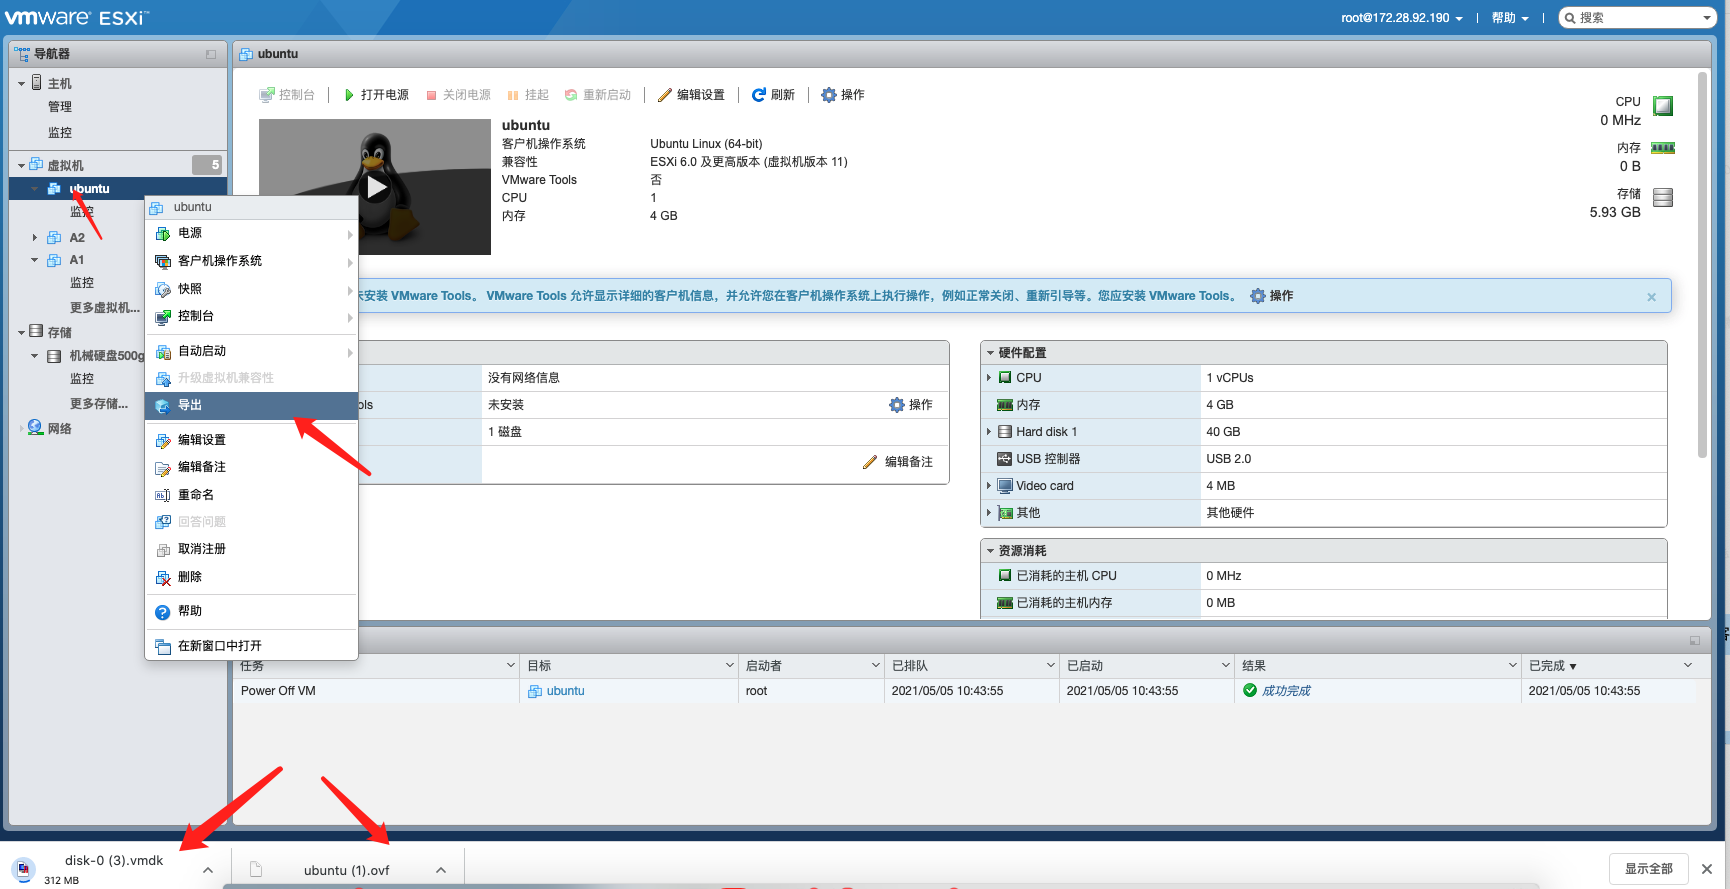Open the Task column dropdown
Viewport: 1730px width, 889px height.
pyautogui.click(x=511, y=666)
